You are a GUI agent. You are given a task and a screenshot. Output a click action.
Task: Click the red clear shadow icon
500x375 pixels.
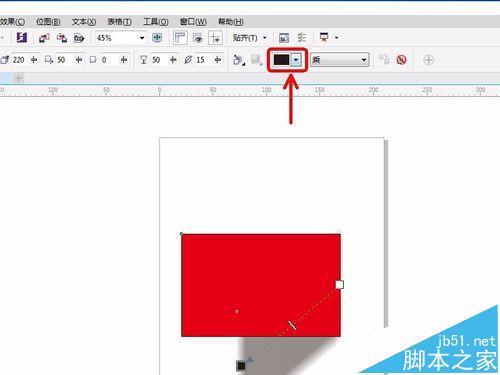(401, 60)
